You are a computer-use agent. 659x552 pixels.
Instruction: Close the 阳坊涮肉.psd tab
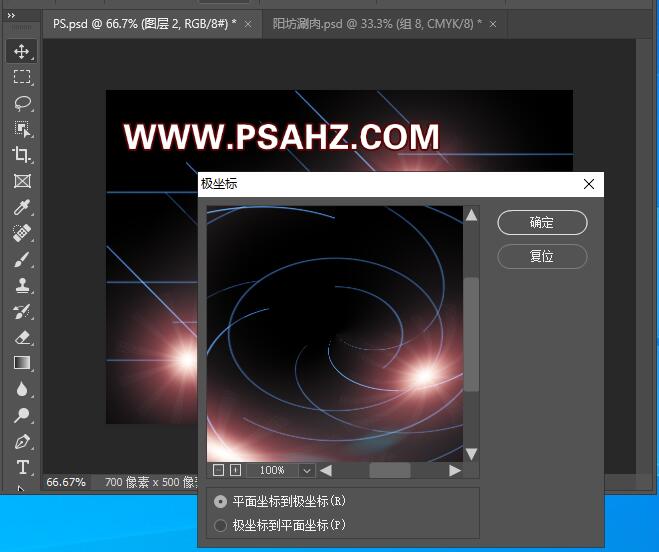(x=493, y=24)
